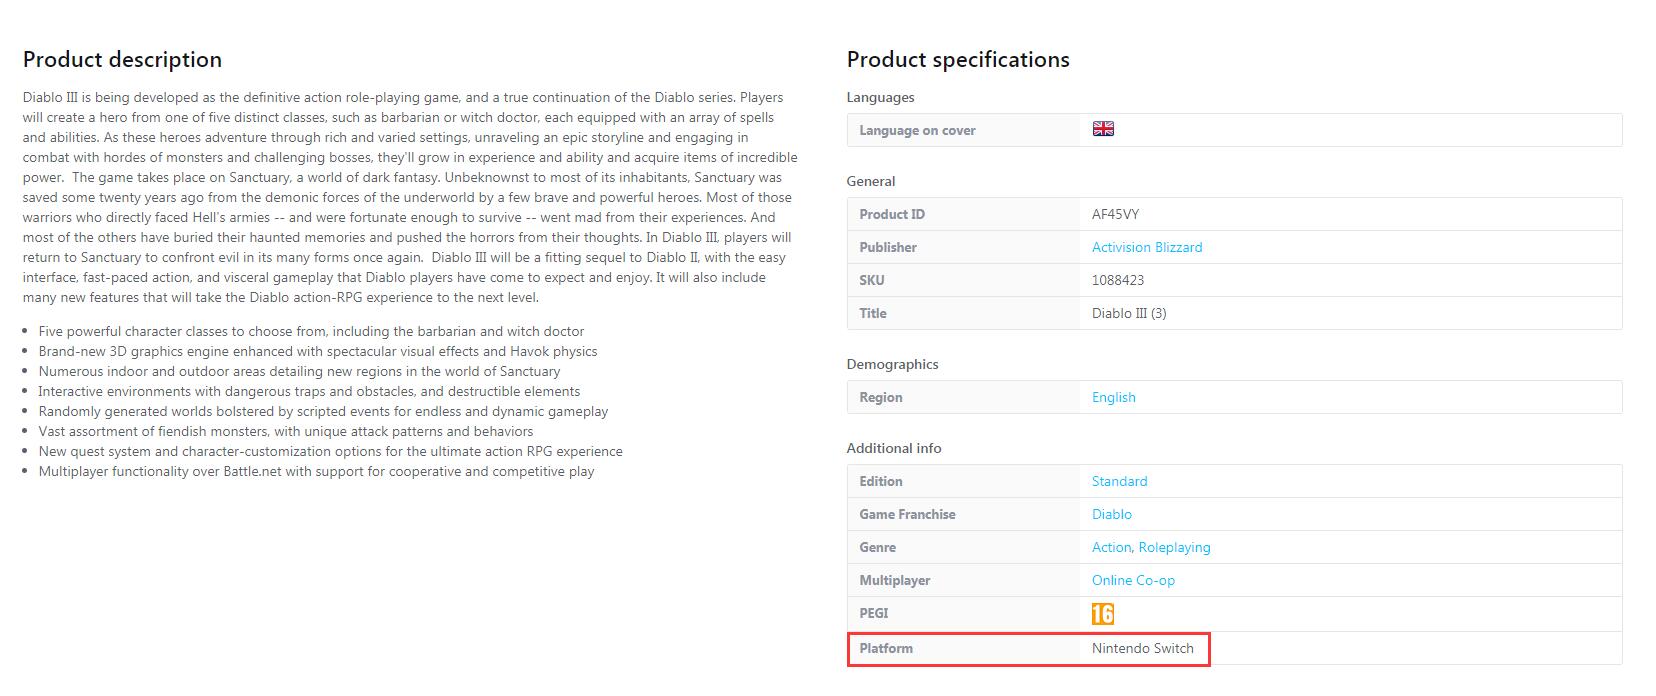Viewport: 1656px width, 696px height.
Task: Click the Product ID value AF45VY
Action: [x=1115, y=214]
